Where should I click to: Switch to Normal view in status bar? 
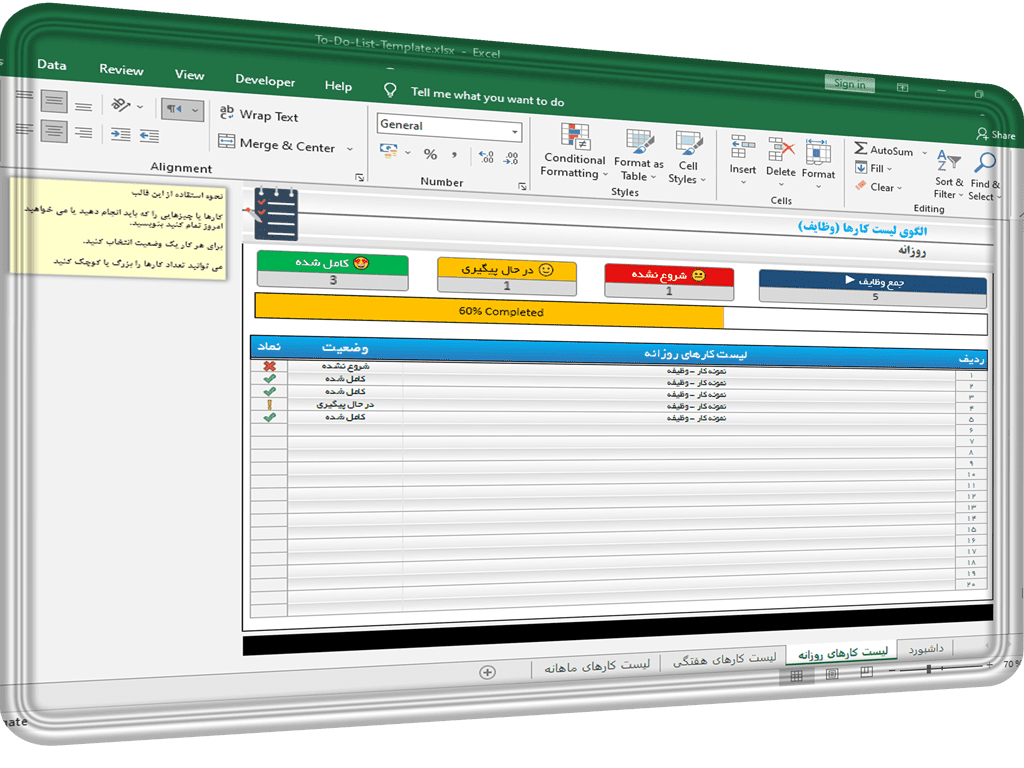[x=797, y=676]
